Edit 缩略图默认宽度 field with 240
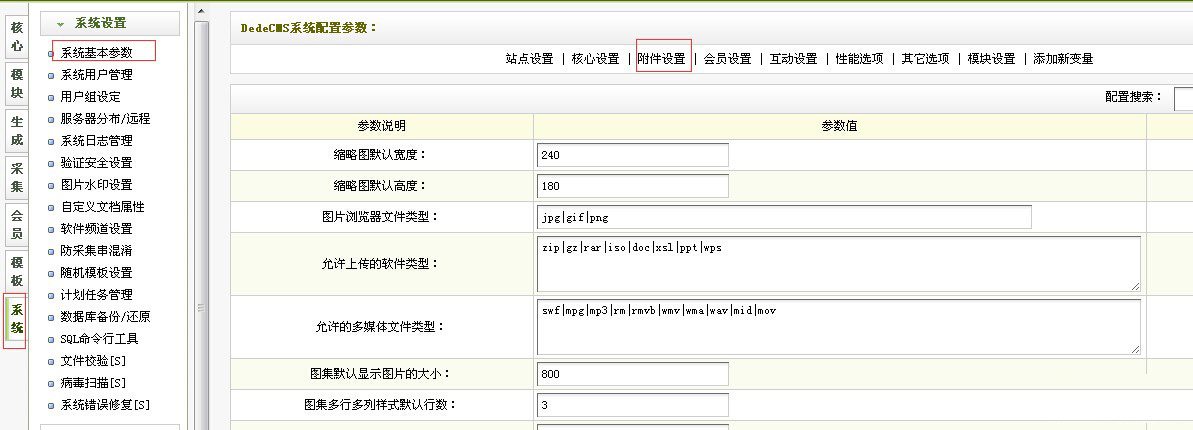The image size is (1193, 430). click(632, 154)
